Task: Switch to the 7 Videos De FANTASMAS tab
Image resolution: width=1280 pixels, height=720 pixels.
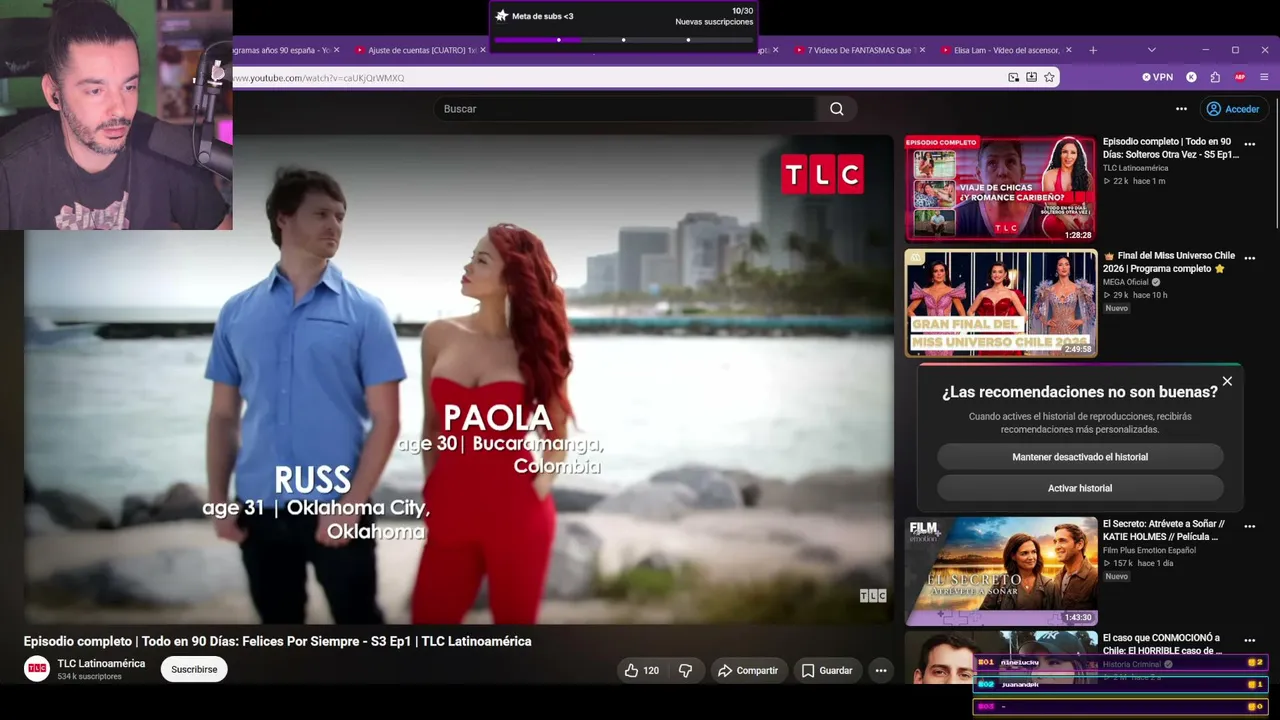Action: tap(859, 50)
